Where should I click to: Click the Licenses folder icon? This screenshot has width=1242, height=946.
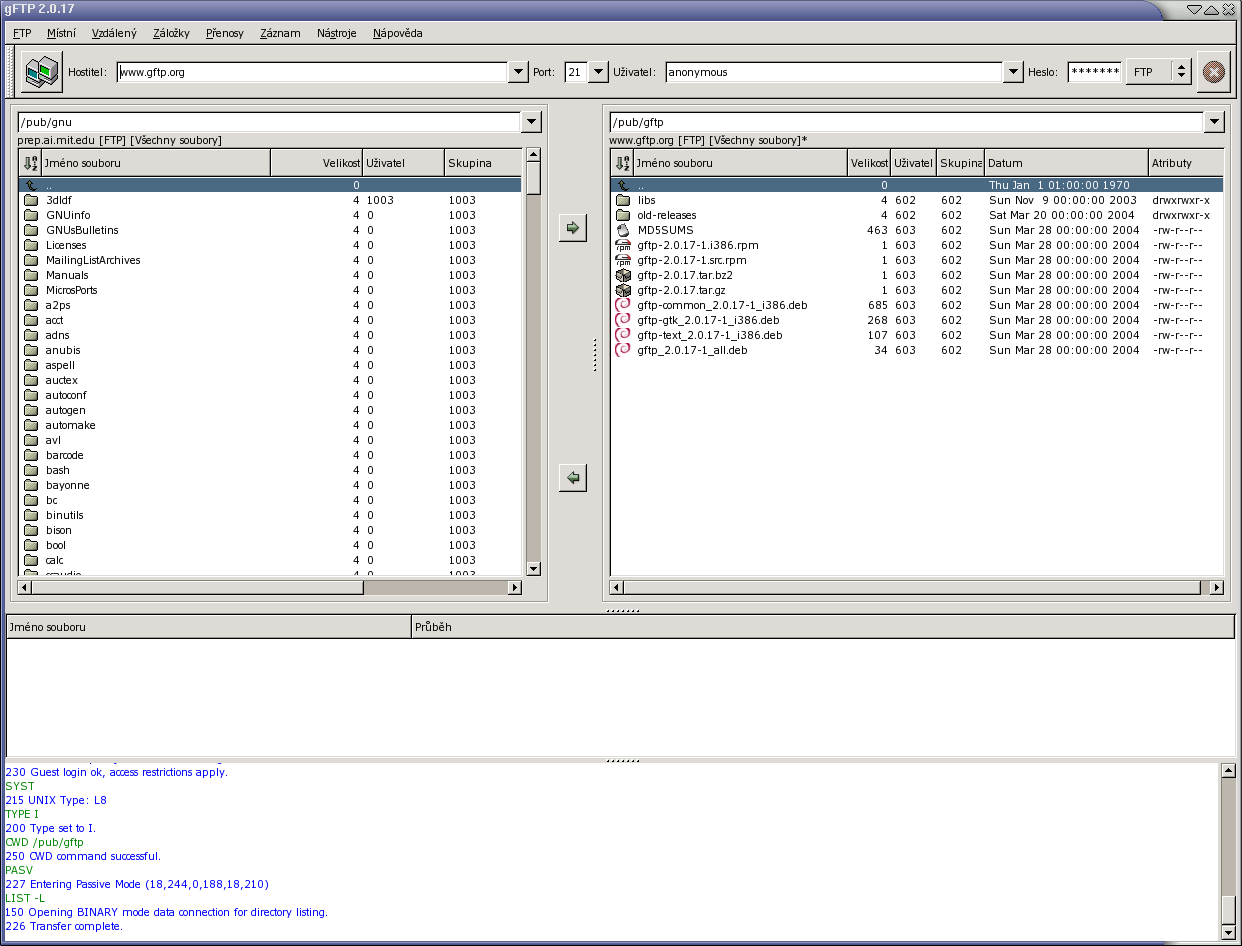pos(31,245)
